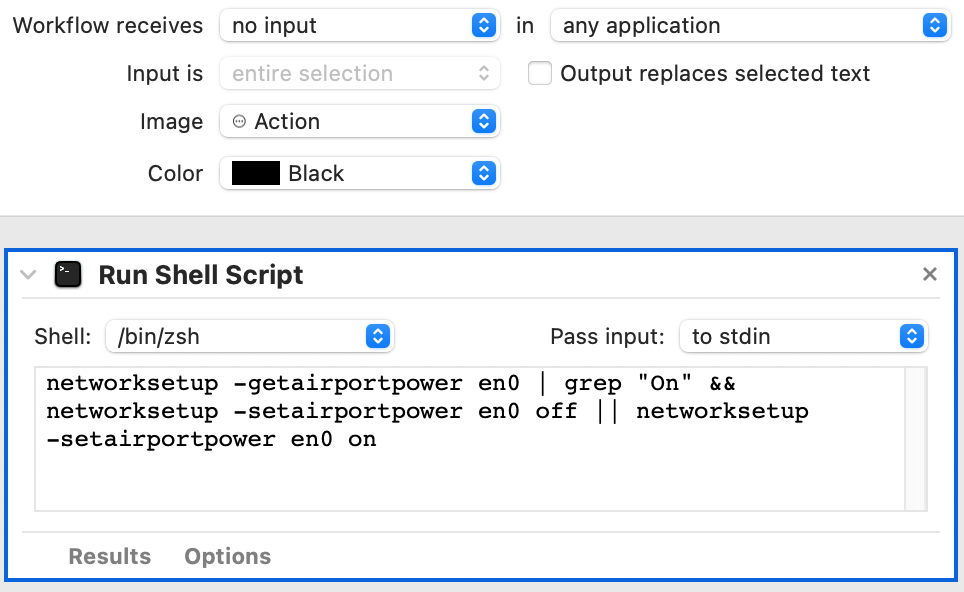Open the Pass input dropdown
The height and width of the screenshot is (592, 964).
click(803, 337)
